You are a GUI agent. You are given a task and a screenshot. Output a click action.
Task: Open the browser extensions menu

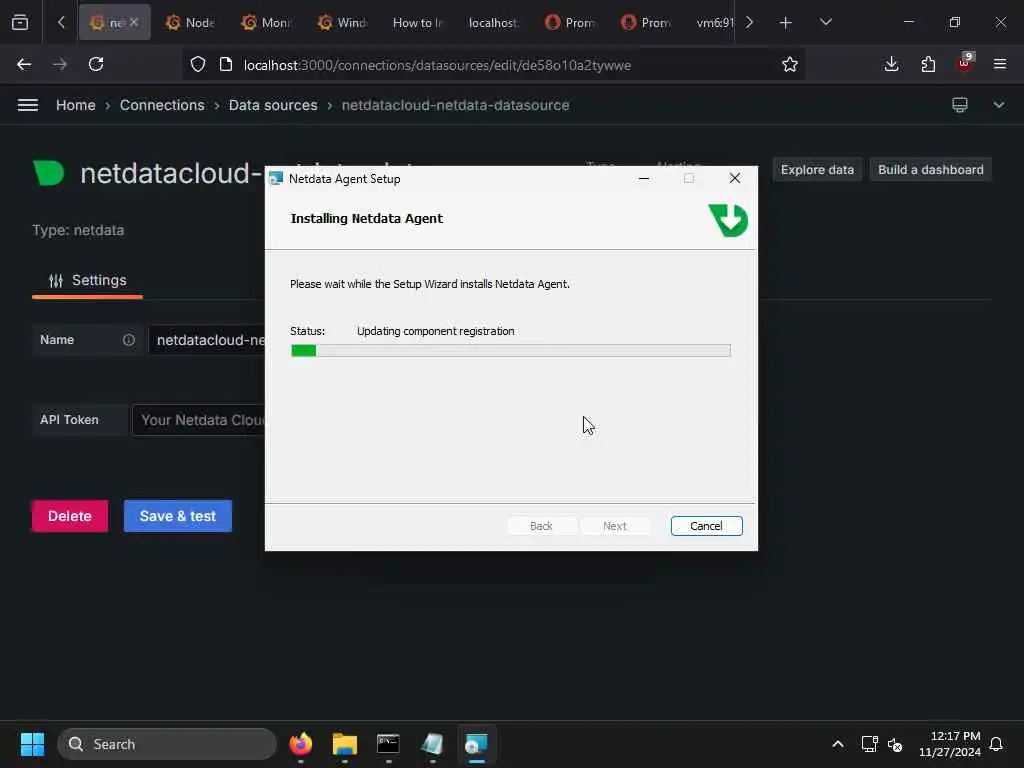click(x=928, y=64)
